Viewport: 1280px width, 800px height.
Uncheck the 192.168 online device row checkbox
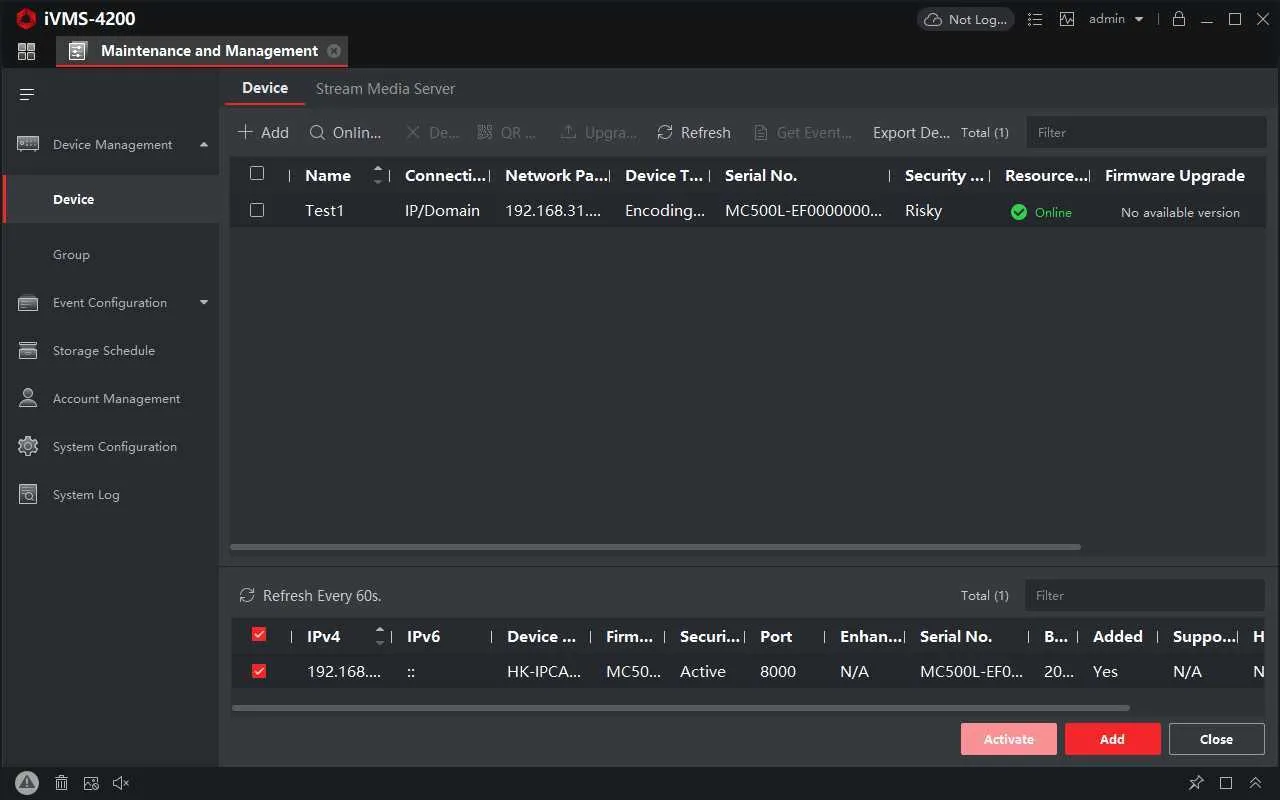point(259,672)
